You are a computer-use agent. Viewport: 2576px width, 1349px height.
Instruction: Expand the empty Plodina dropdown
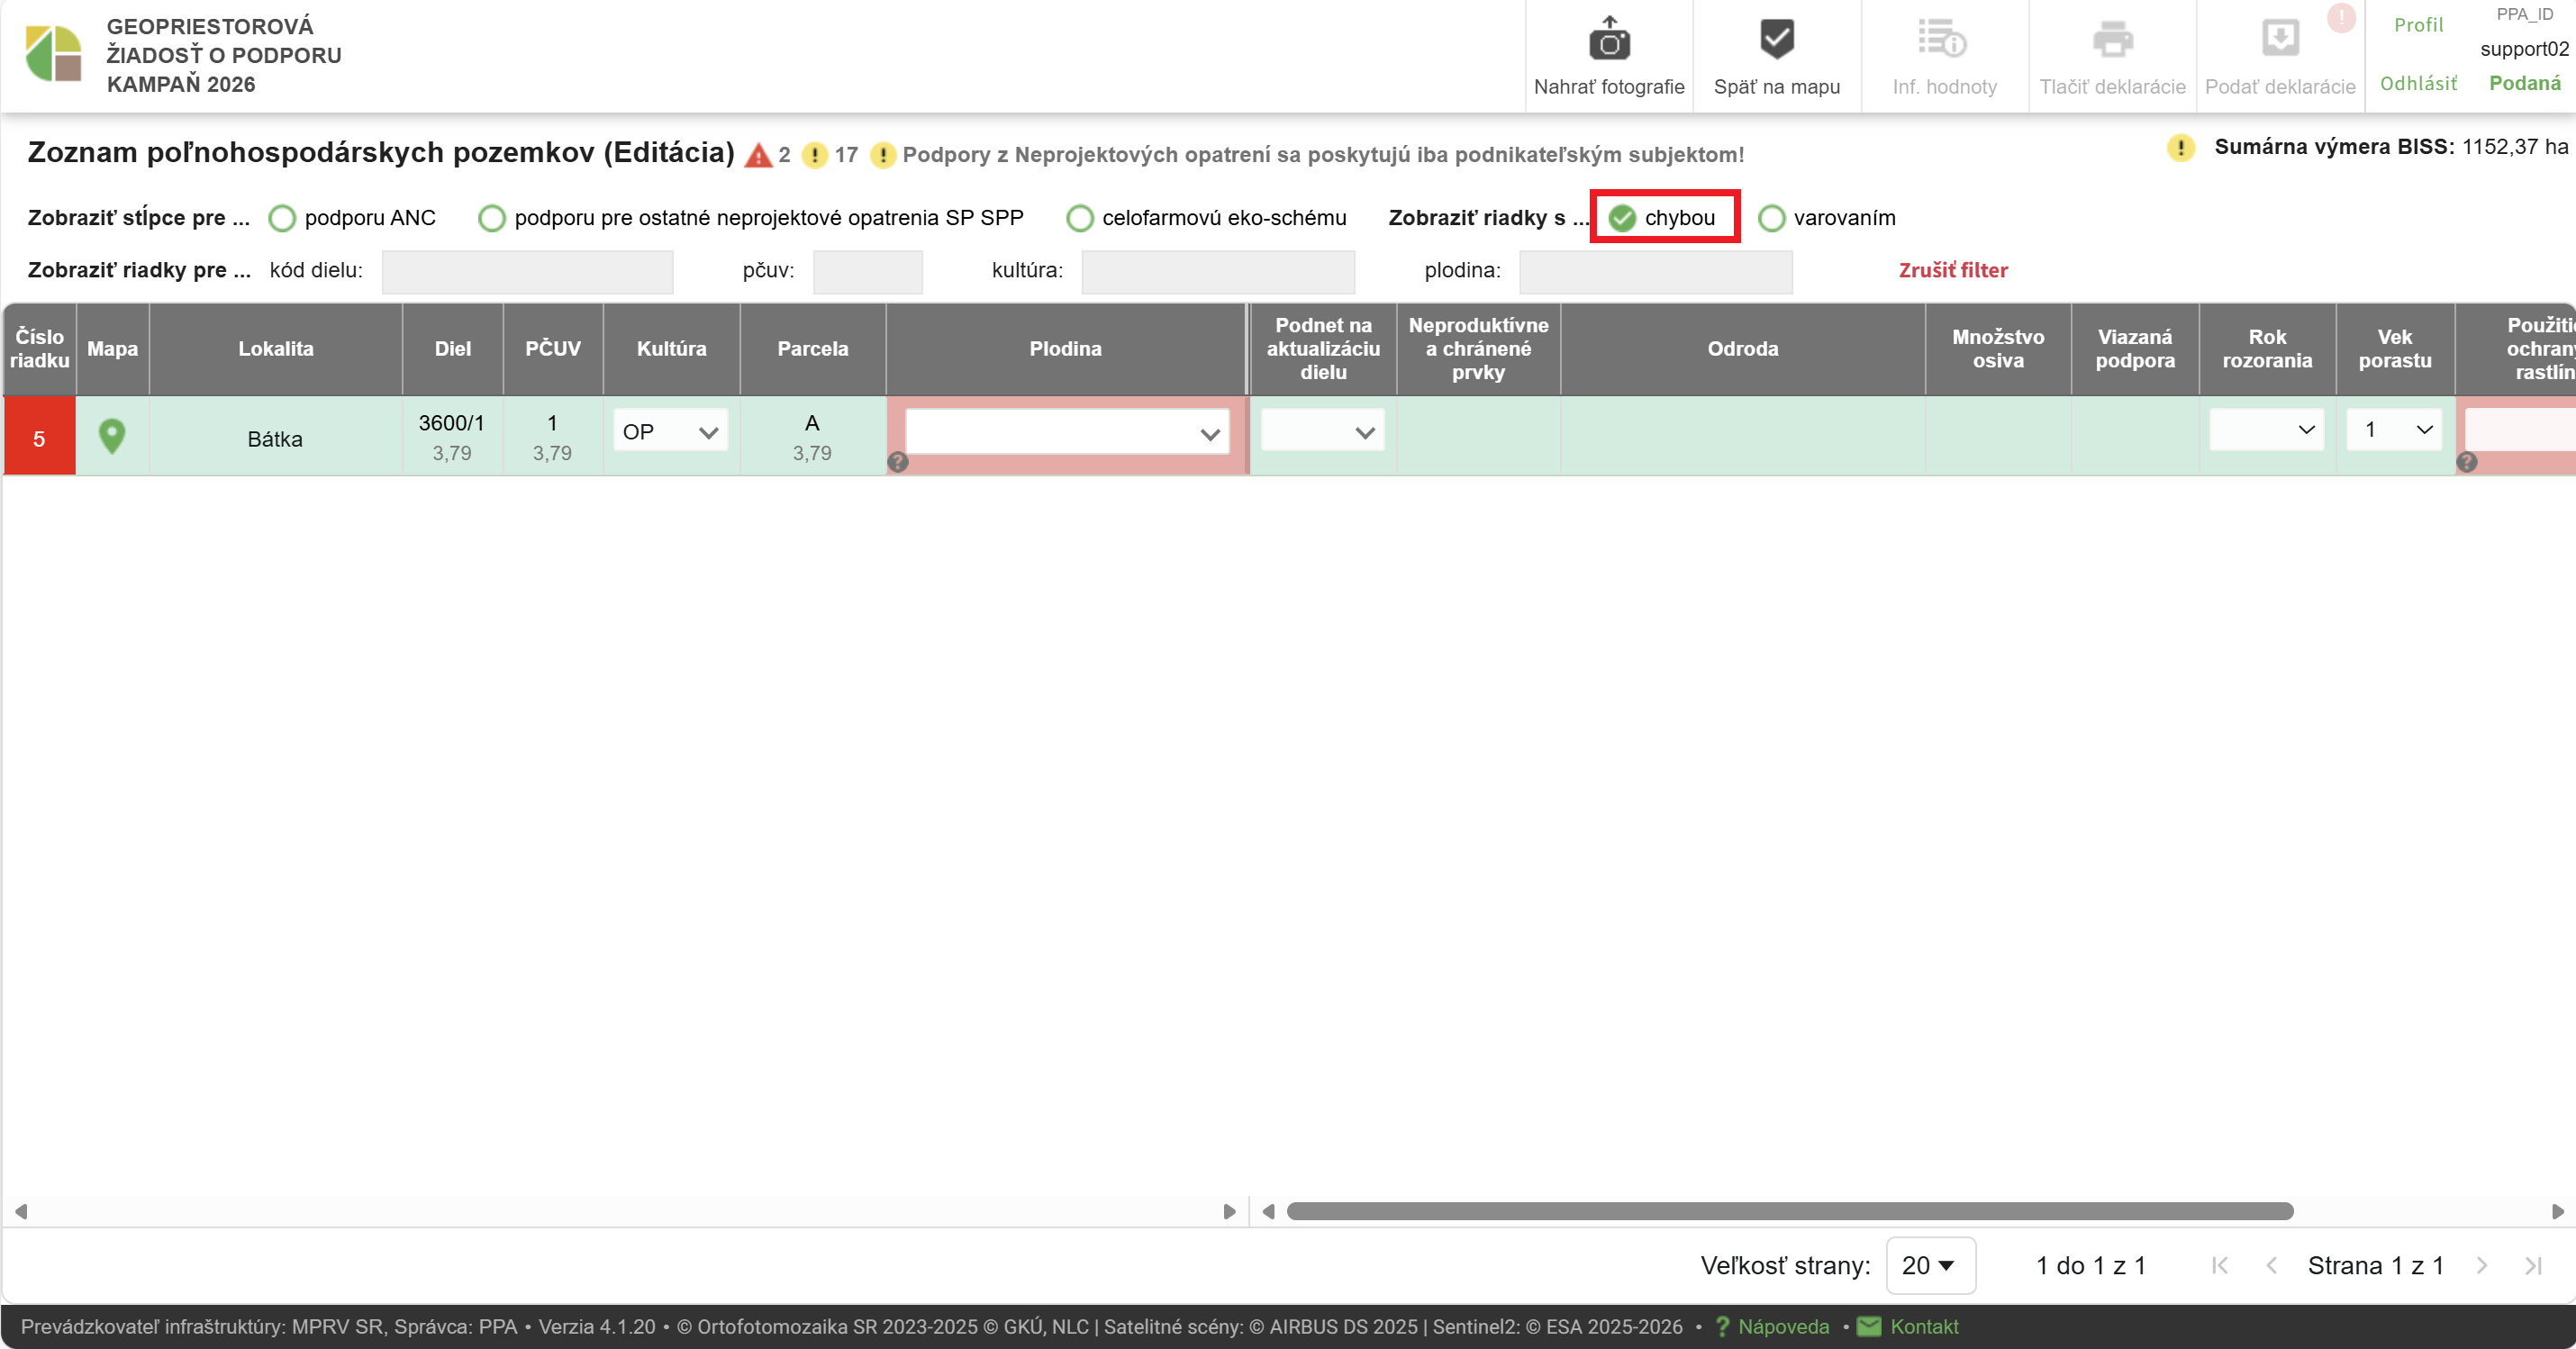(1066, 433)
